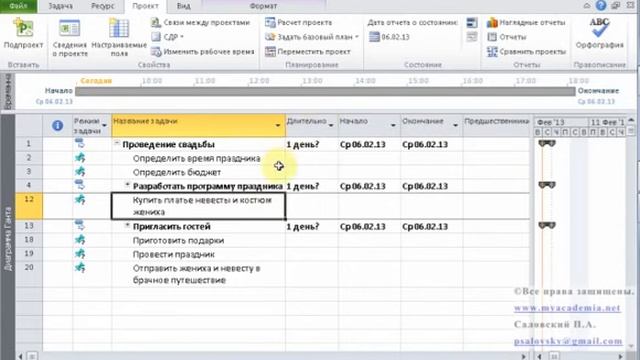This screenshot has width=640, height=360.
Task: Click task mode icon in row 13
Action: pos(80,225)
